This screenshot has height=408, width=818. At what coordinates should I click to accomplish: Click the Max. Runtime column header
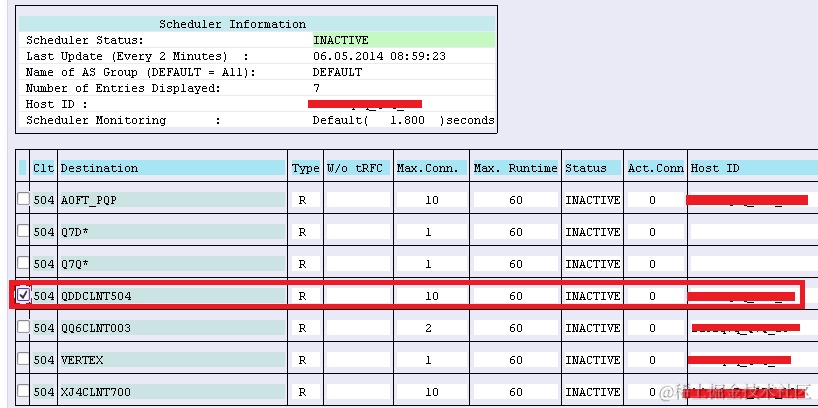(x=515, y=168)
